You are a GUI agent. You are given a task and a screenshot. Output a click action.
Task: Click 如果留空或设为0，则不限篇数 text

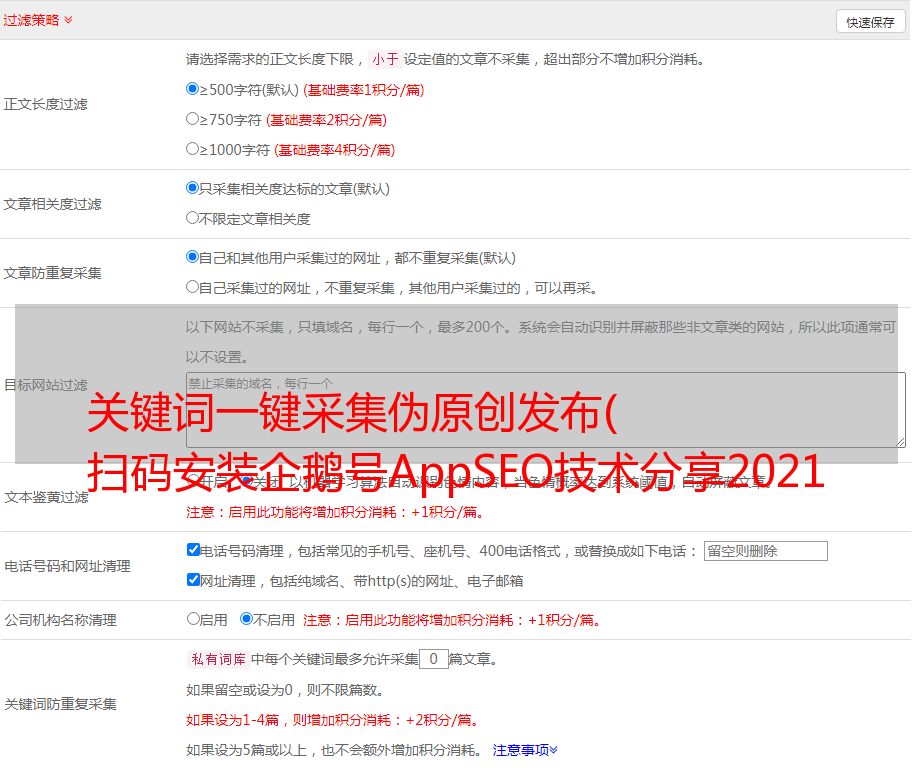(285, 690)
